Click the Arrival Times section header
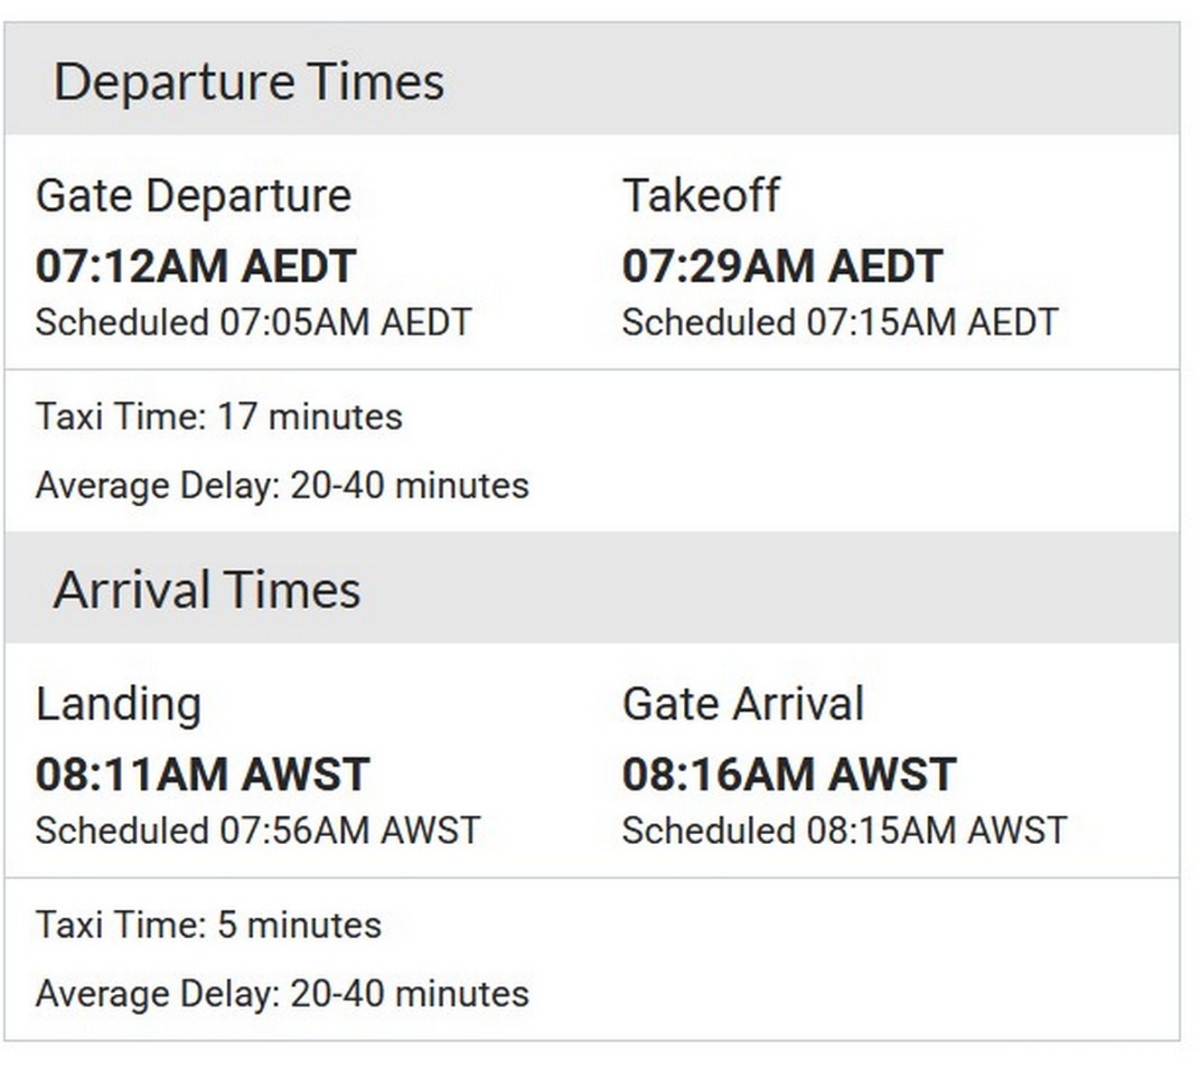This screenshot has width=1200, height=1084. coord(207,590)
